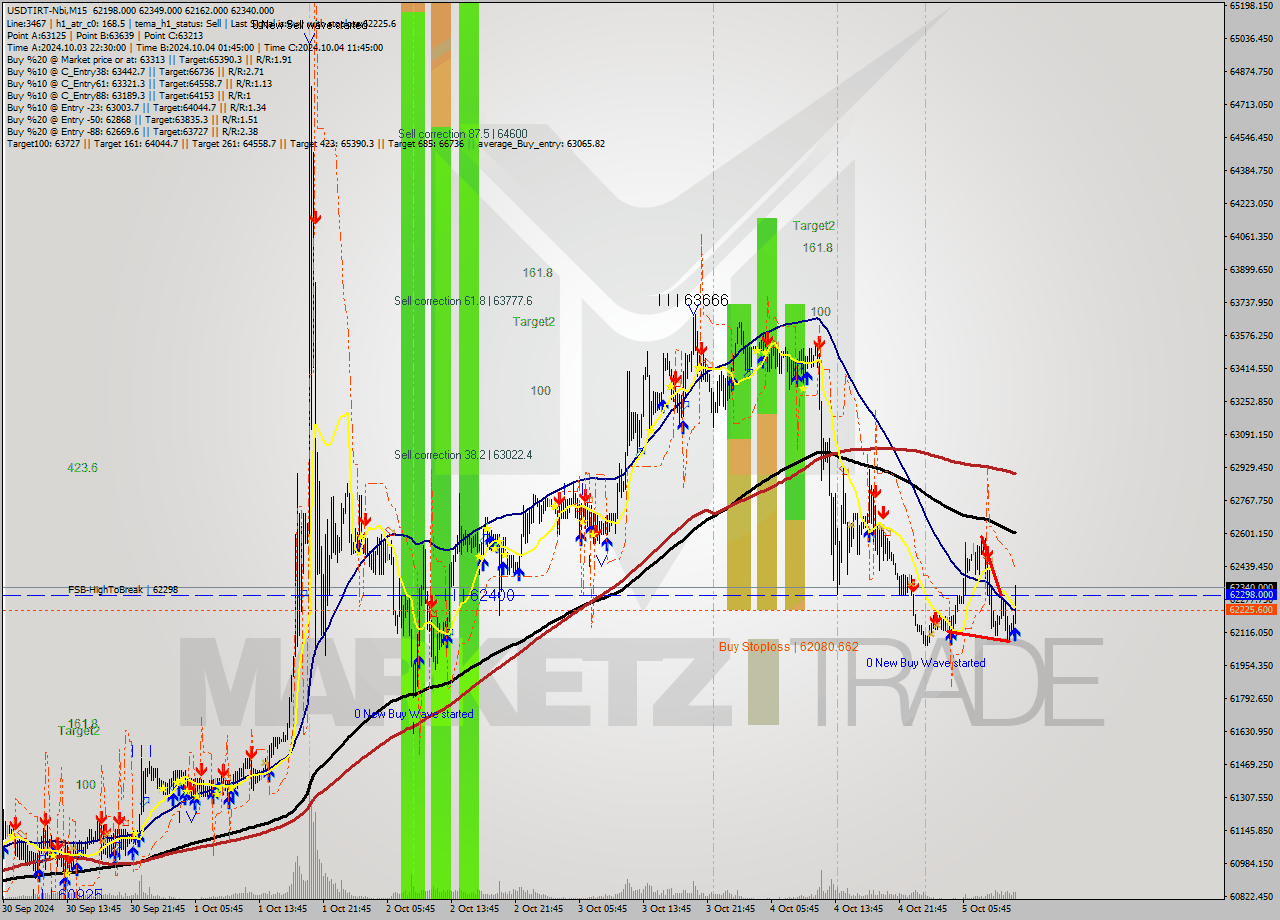Click the blue 62298.000 price tag
Screen dimensions: 1280x920
coord(1251,595)
